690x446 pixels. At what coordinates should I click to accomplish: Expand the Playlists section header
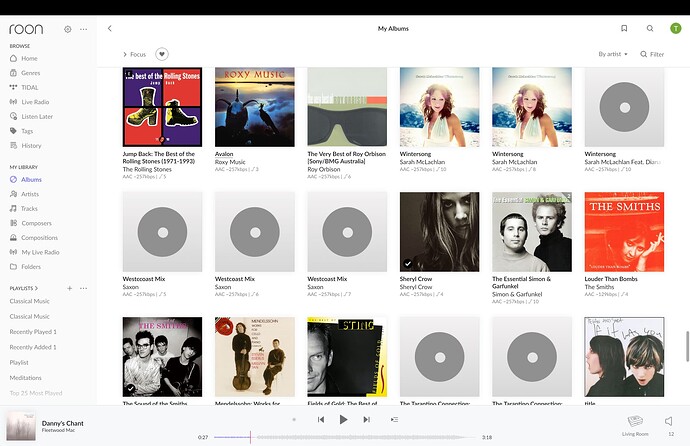pyautogui.click(x=24, y=288)
